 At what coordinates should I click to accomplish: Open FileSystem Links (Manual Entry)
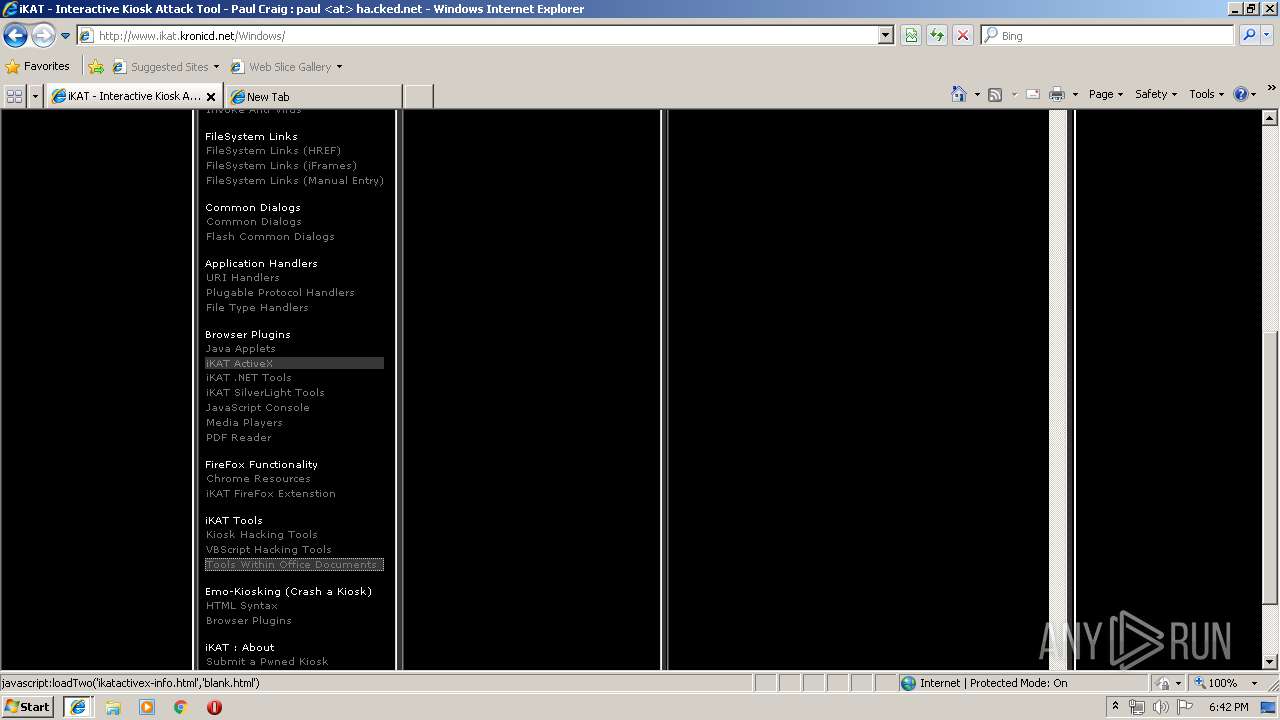point(295,181)
